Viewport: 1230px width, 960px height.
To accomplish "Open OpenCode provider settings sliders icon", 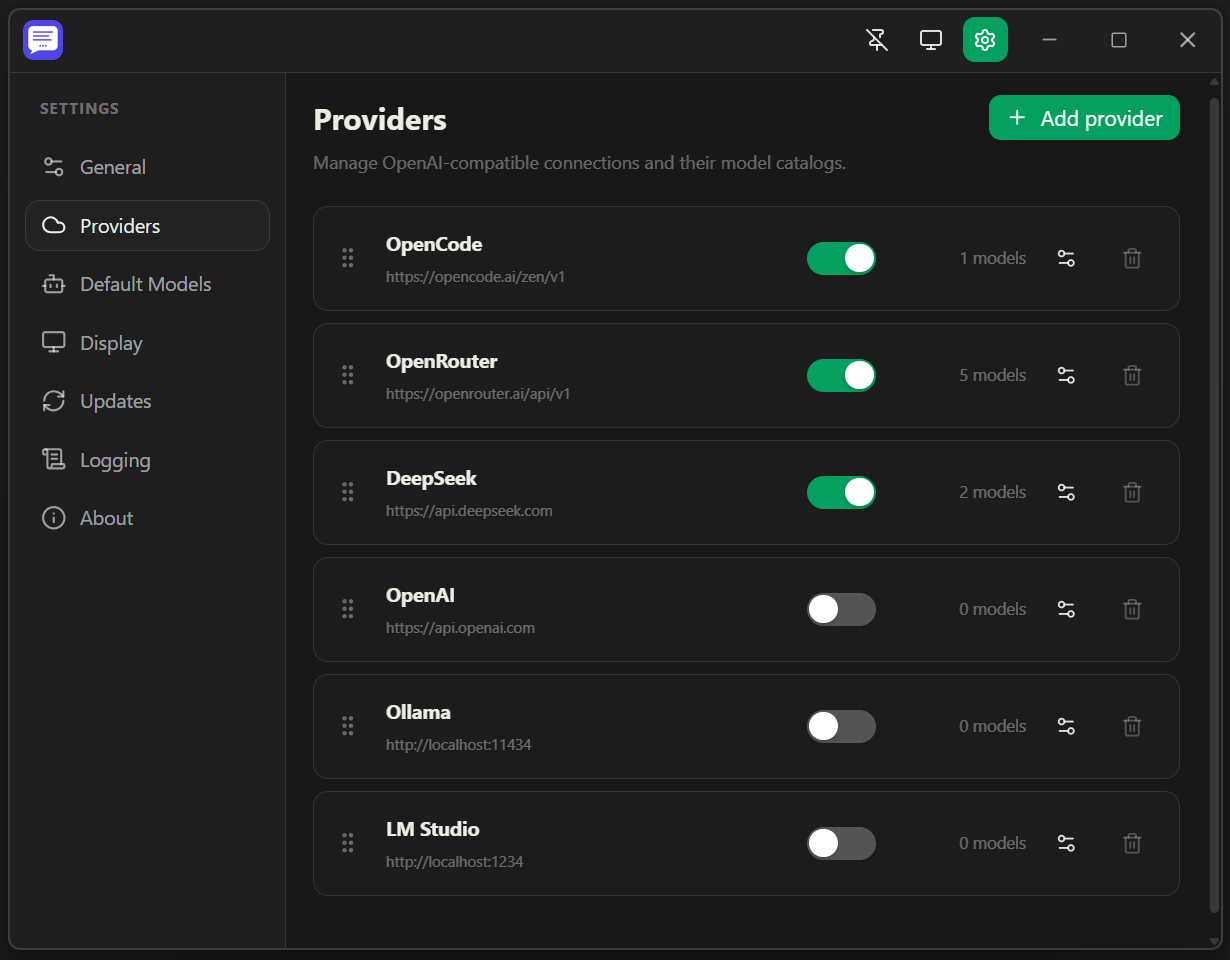I will pyautogui.click(x=1066, y=258).
